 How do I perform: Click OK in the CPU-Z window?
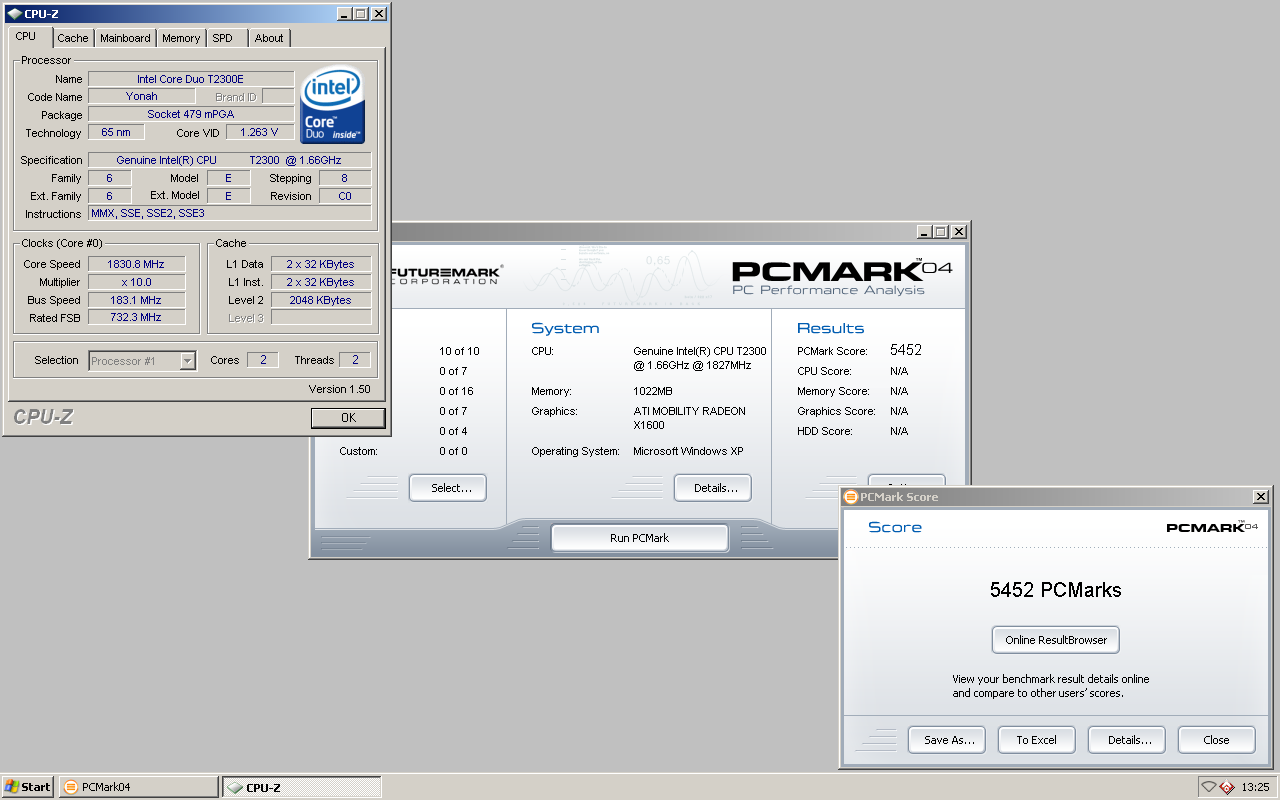pos(348,418)
